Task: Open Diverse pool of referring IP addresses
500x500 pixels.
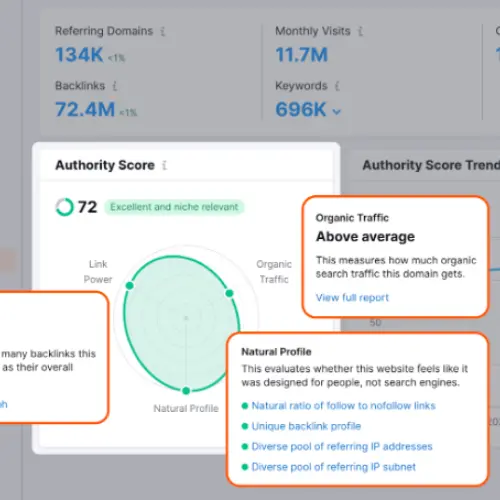Action: (x=342, y=446)
